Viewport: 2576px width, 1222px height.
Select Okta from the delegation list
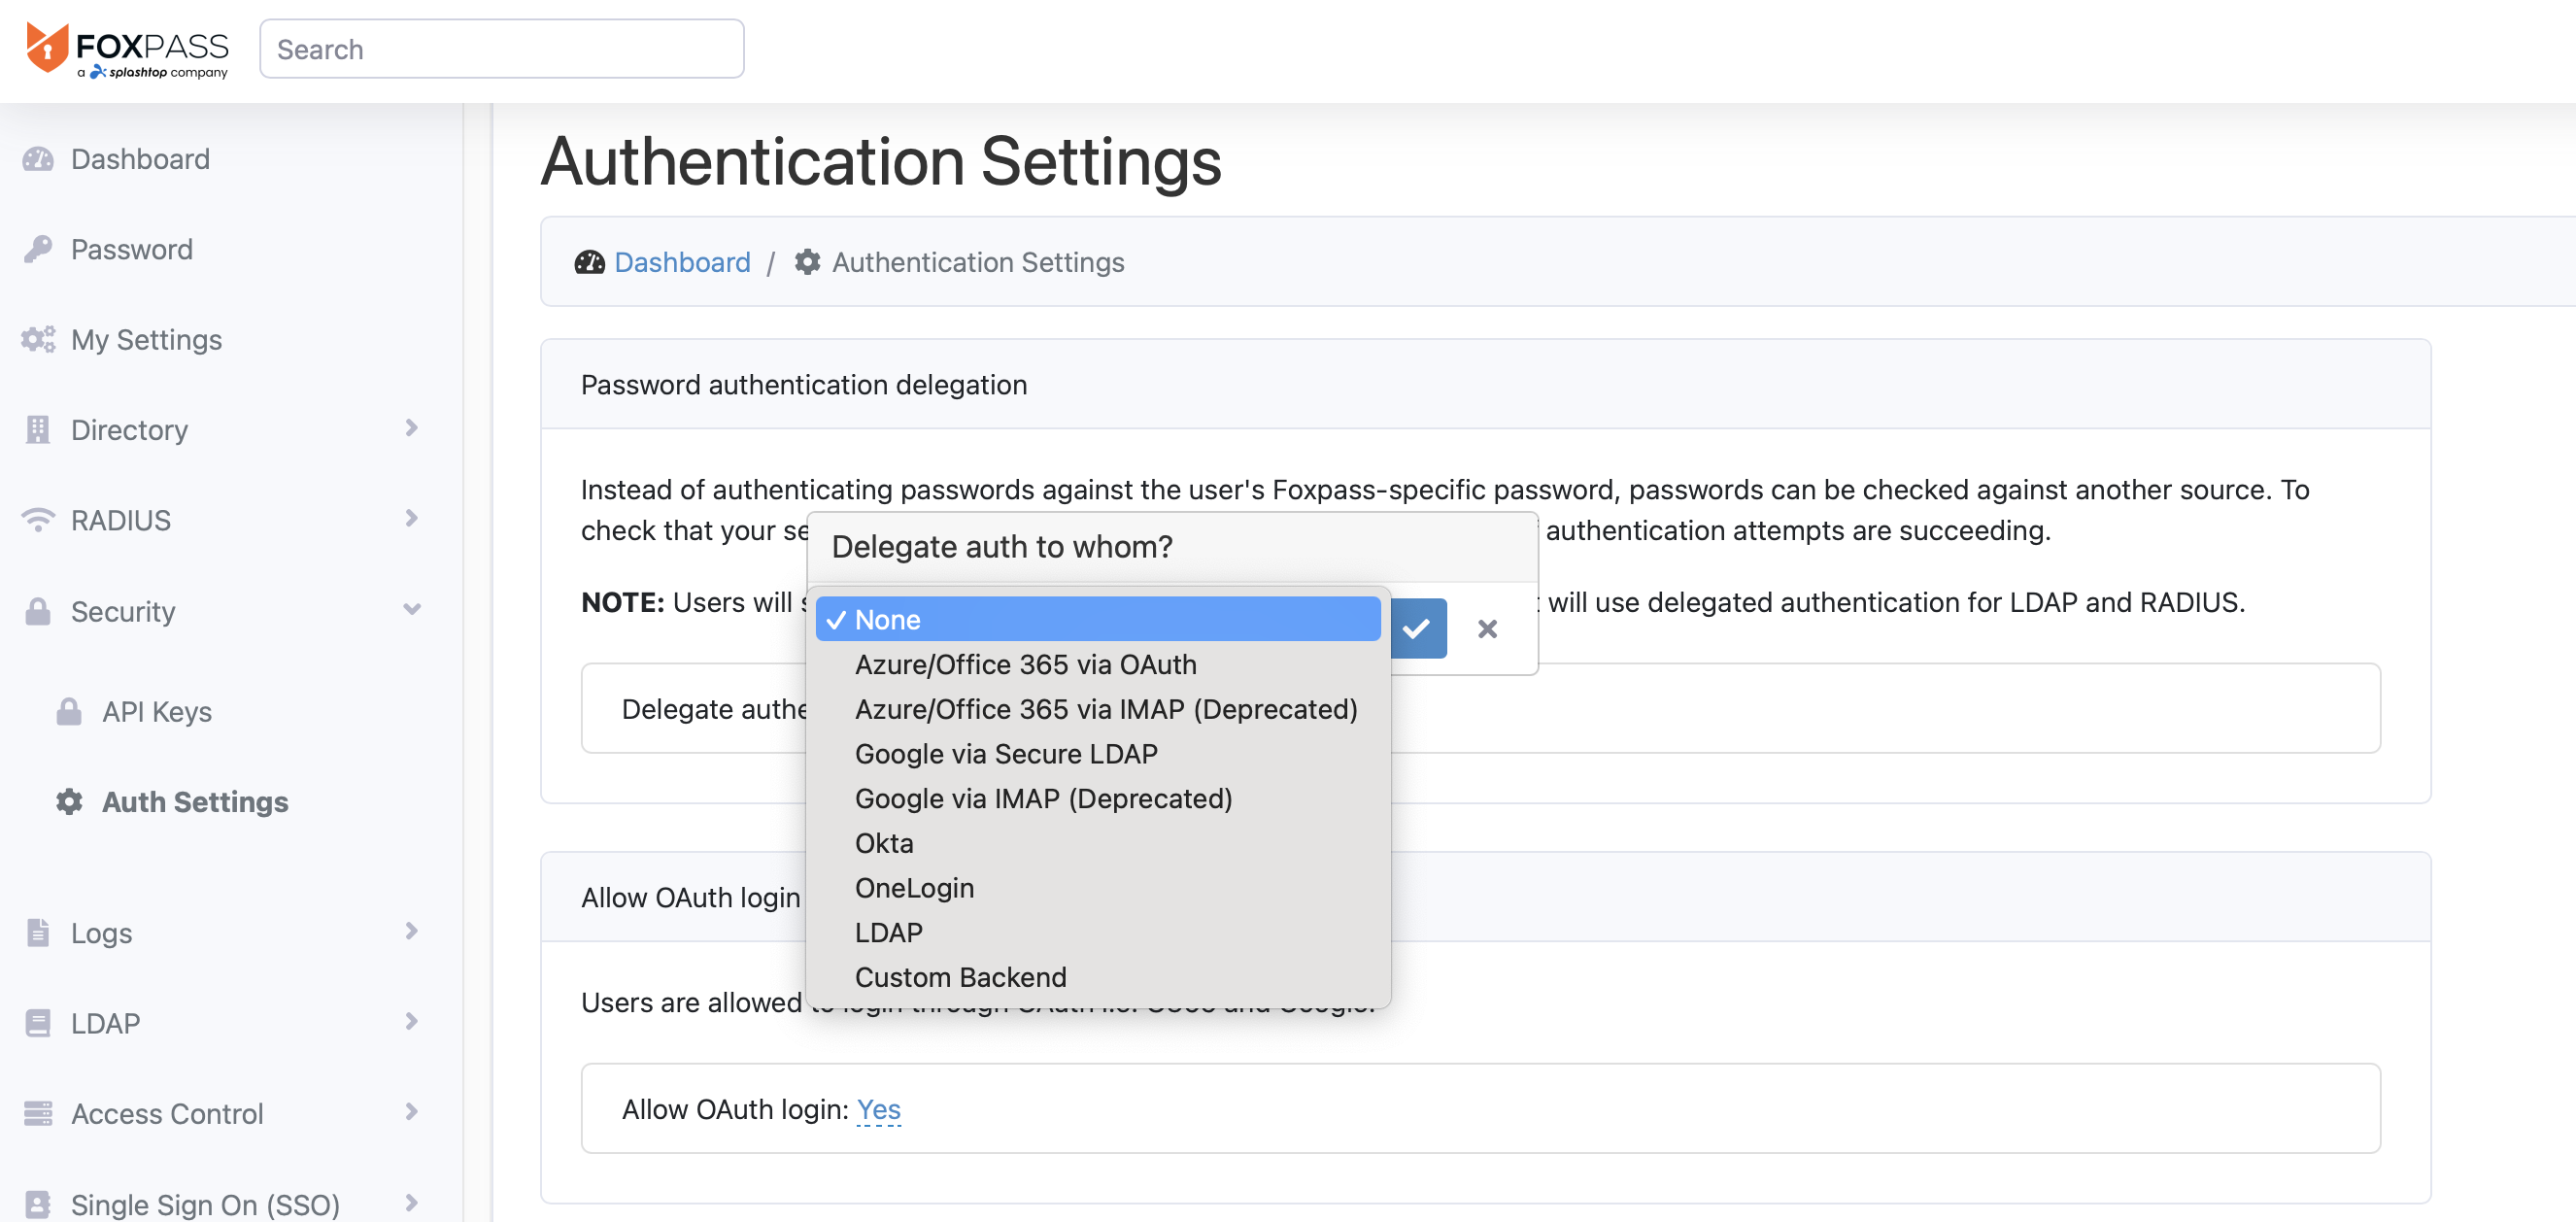click(x=884, y=843)
